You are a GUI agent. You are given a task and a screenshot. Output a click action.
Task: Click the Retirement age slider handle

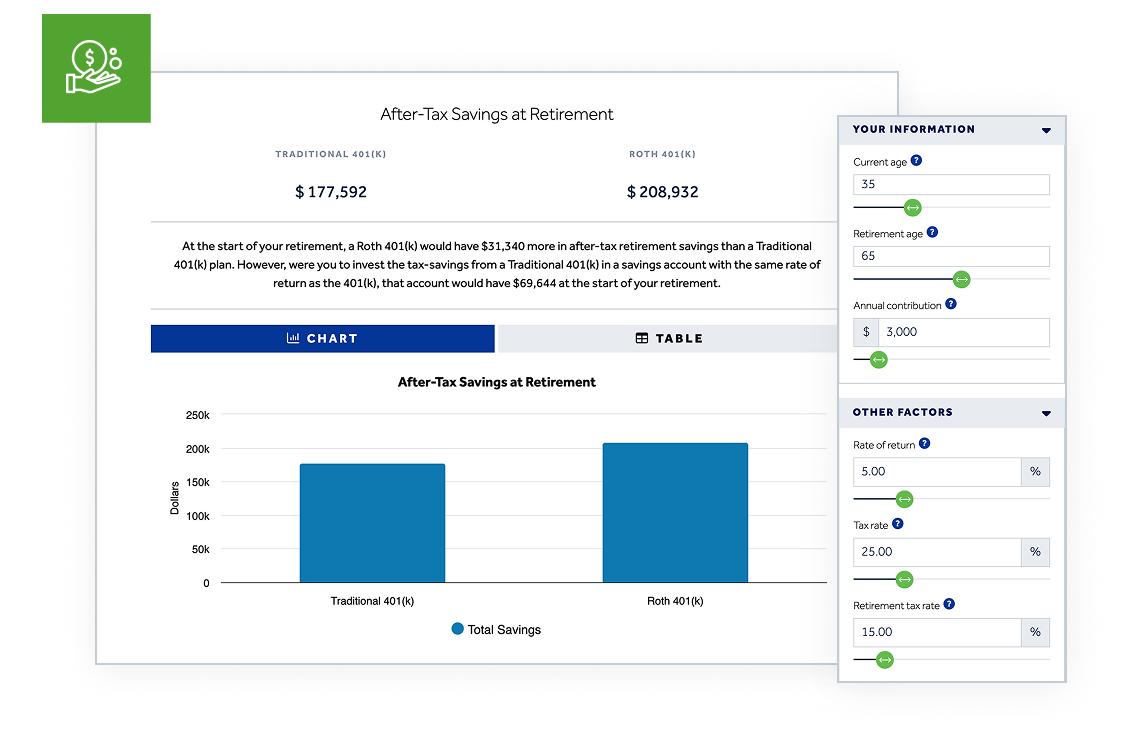(961, 280)
